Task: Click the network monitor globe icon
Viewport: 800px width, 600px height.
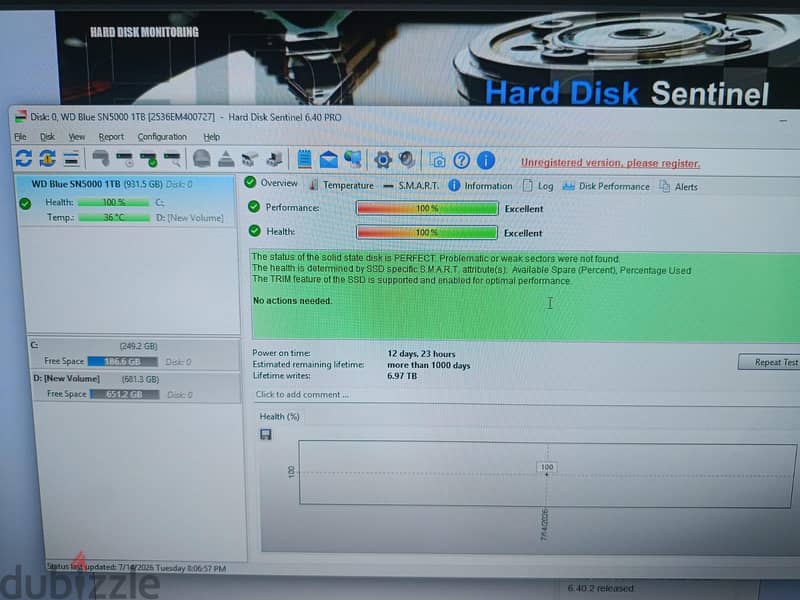Action: click(353, 160)
